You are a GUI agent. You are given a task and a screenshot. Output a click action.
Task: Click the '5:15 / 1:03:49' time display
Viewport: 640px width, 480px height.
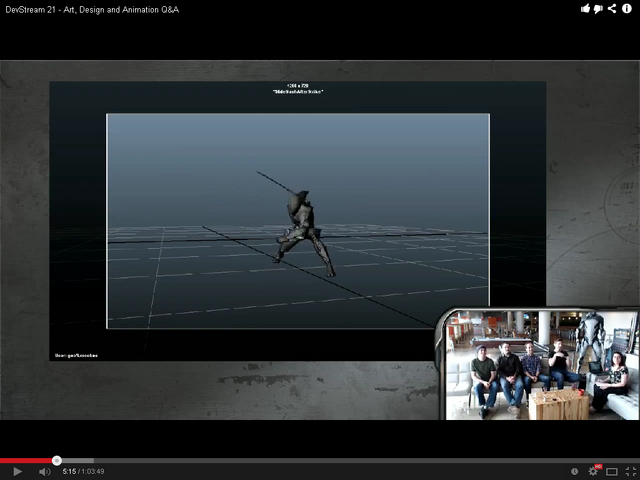[83, 471]
